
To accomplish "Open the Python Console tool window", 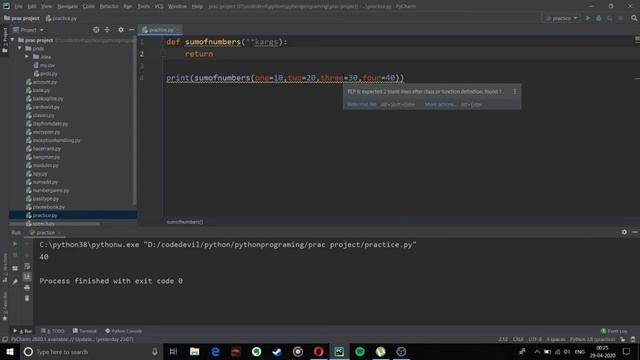I will pos(124,331).
